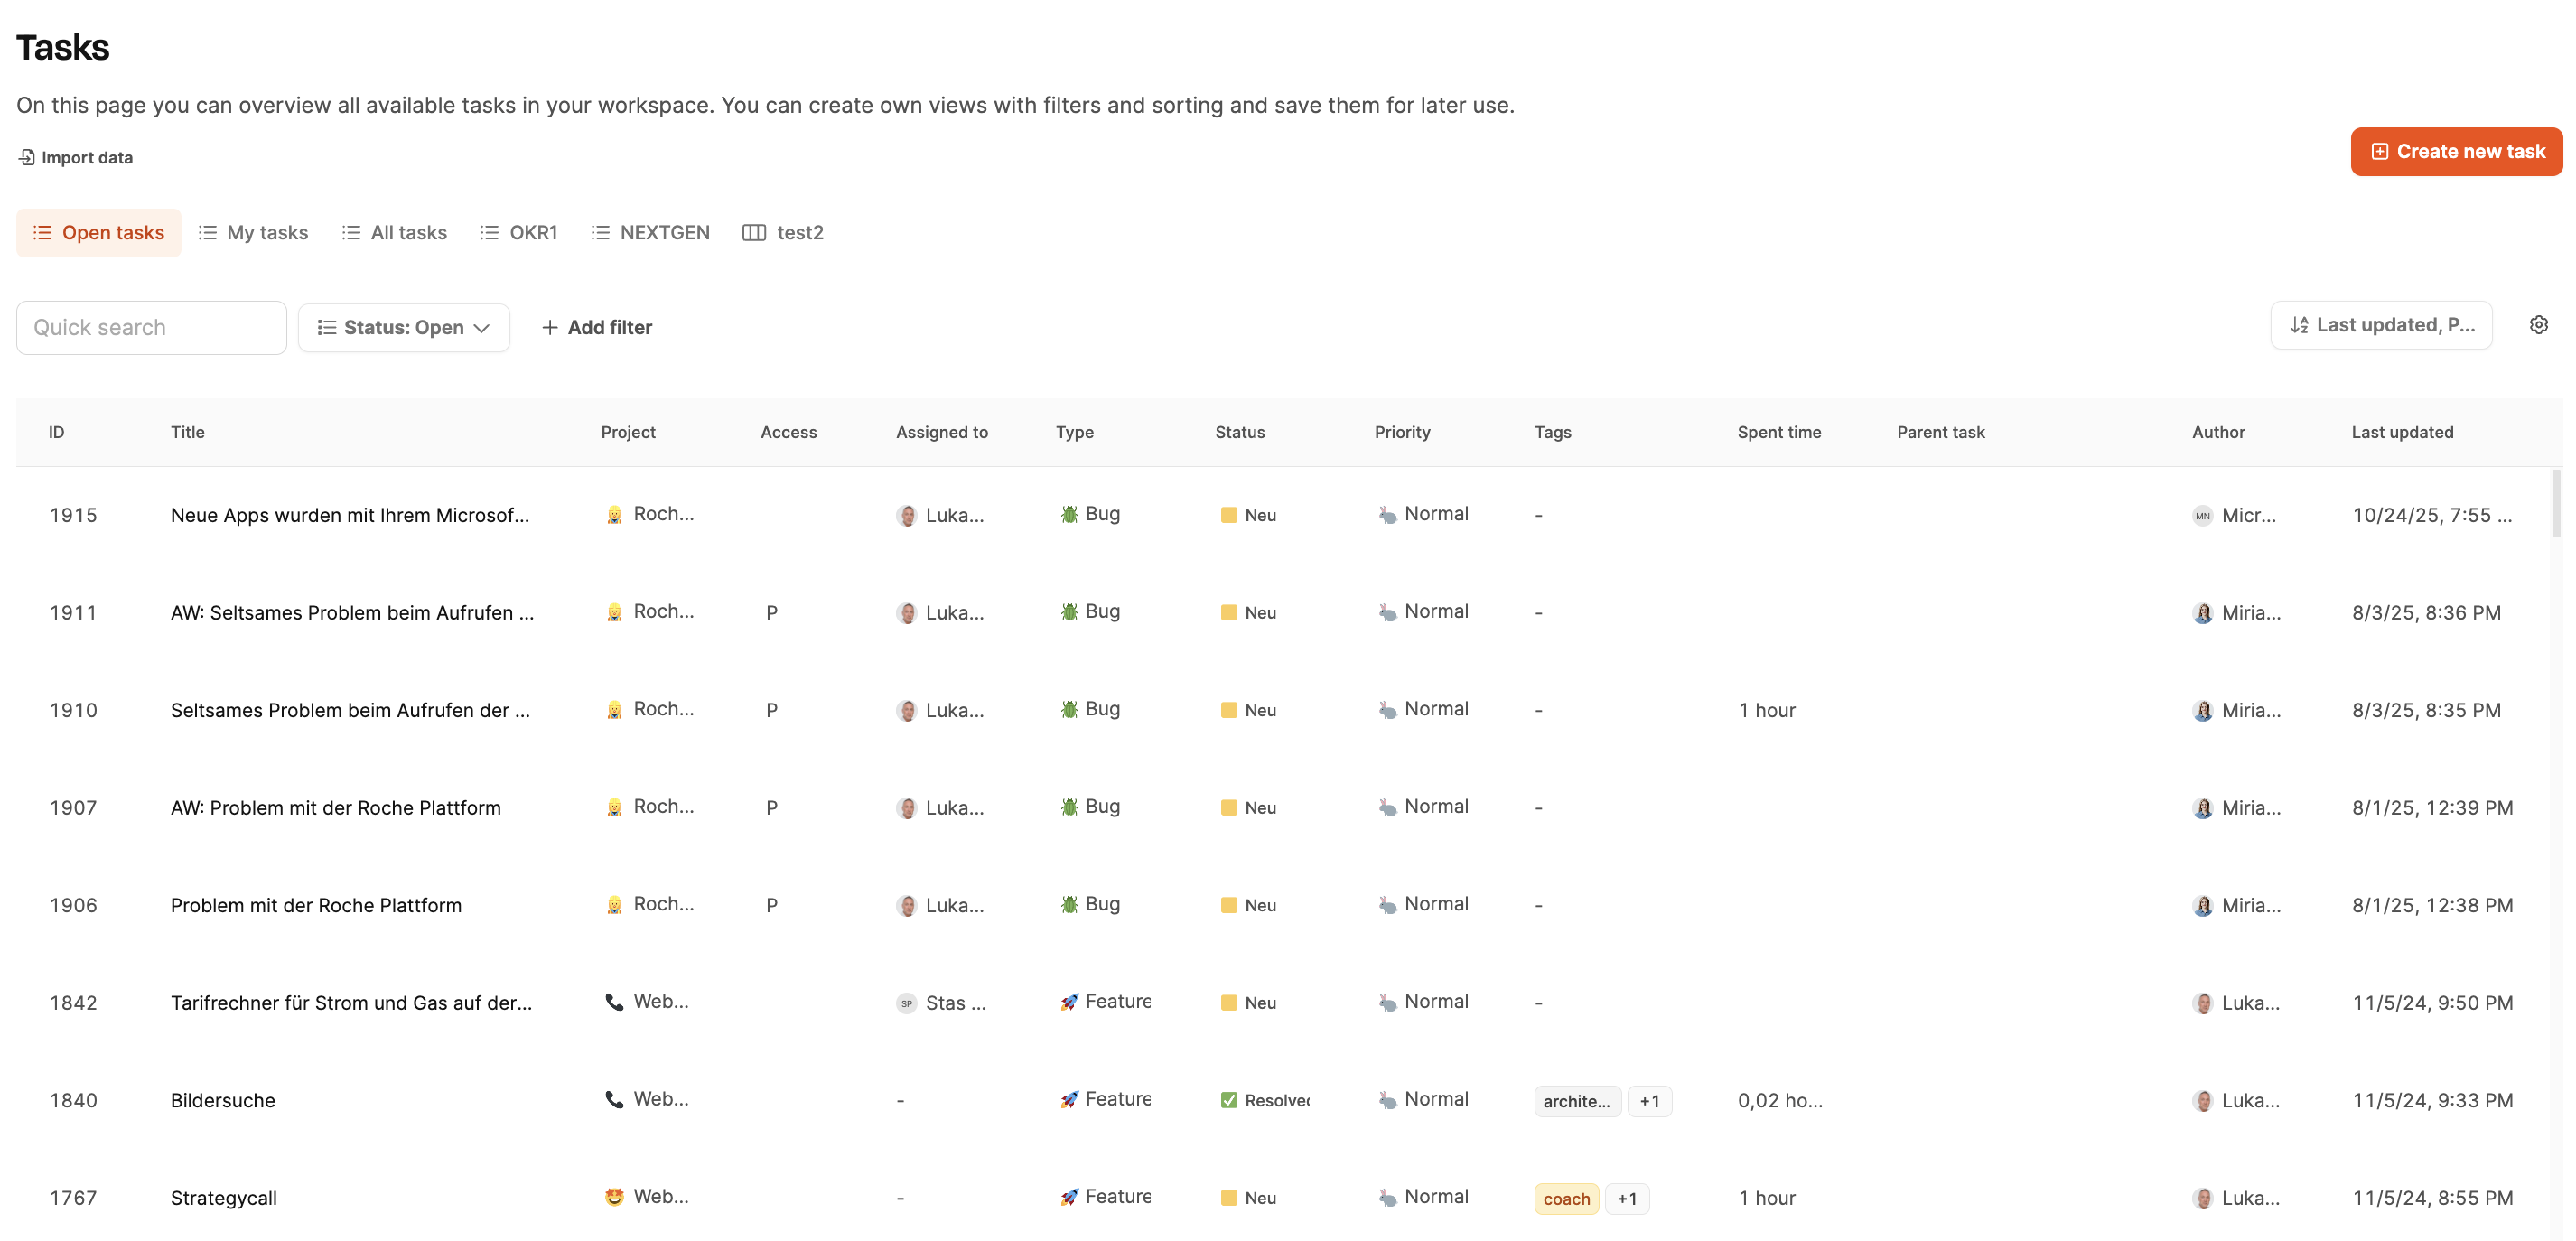Click the MN author avatar in row 1915
This screenshot has width=2576, height=1241.
coord(2202,515)
